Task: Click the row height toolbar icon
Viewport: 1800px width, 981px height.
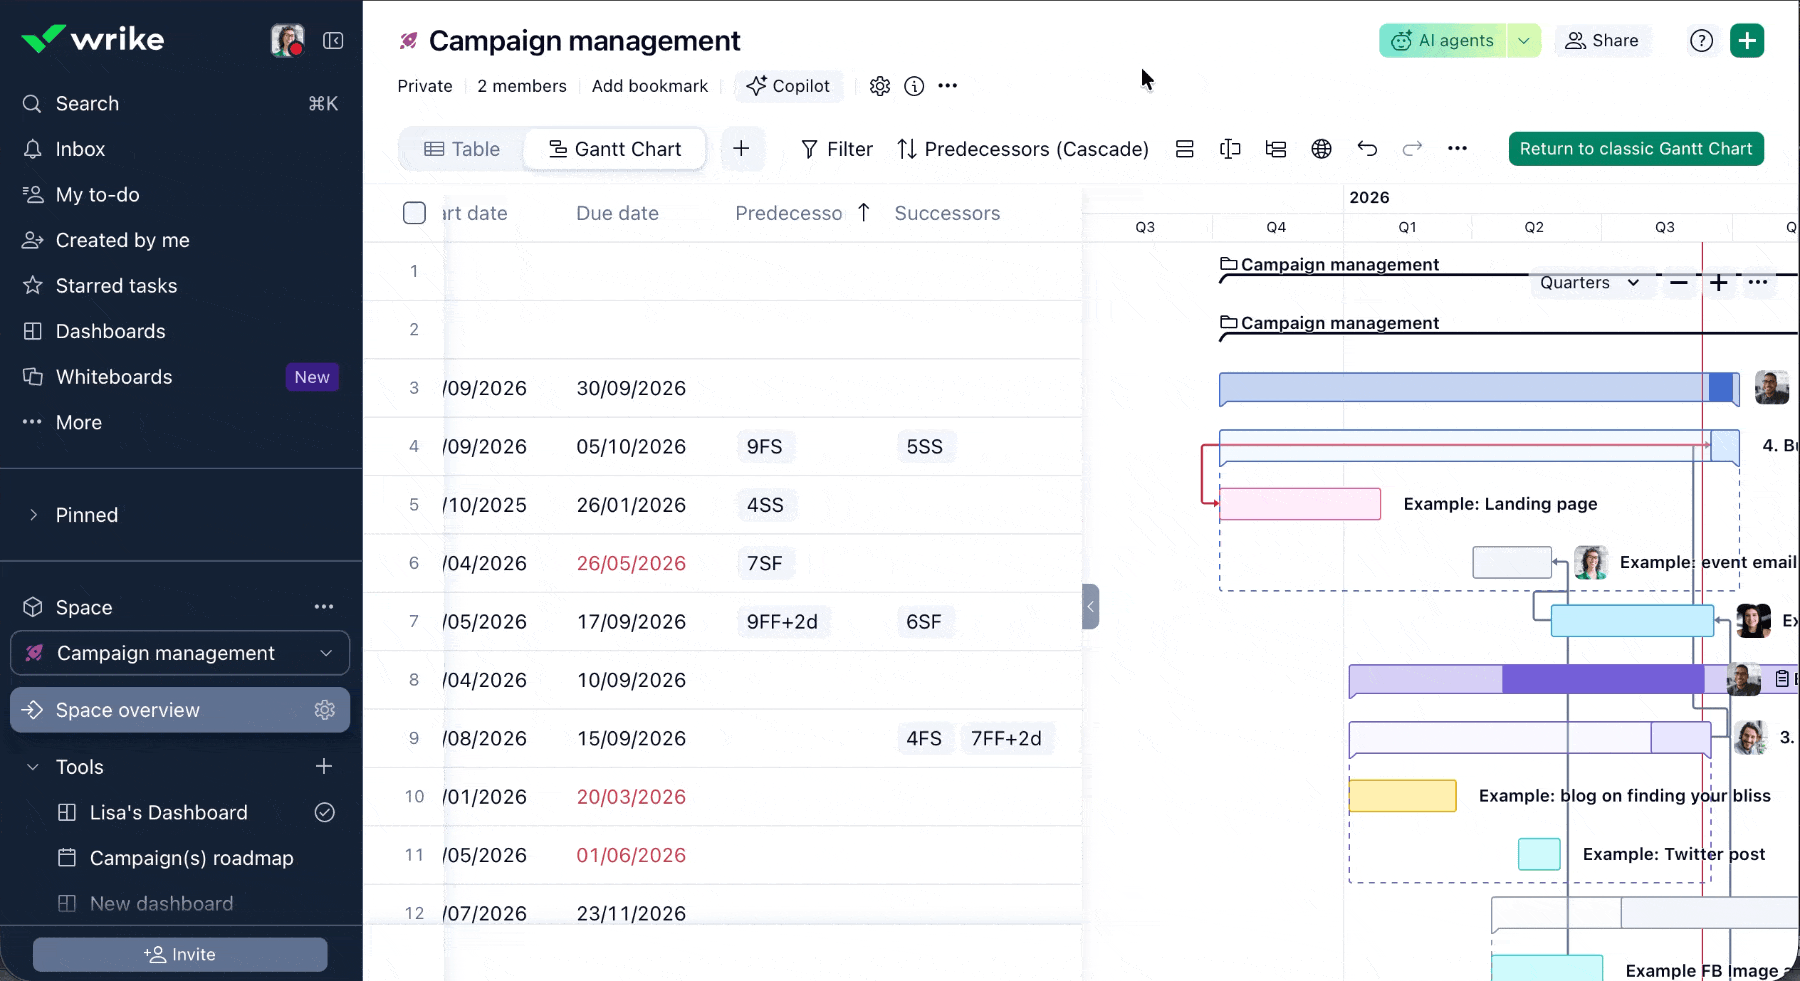Action: click(1185, 149)
